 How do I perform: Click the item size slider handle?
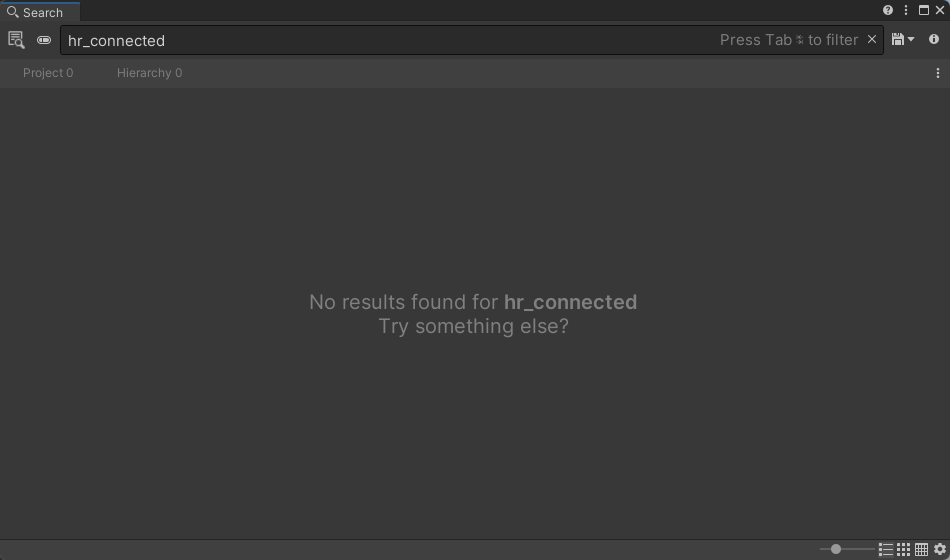point(835,549)
